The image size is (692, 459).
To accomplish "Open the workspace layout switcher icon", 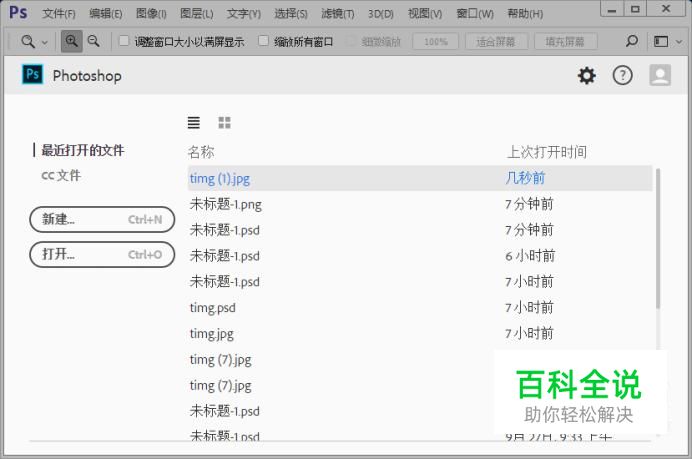I will pyautogui.click(x=661, y=41).
